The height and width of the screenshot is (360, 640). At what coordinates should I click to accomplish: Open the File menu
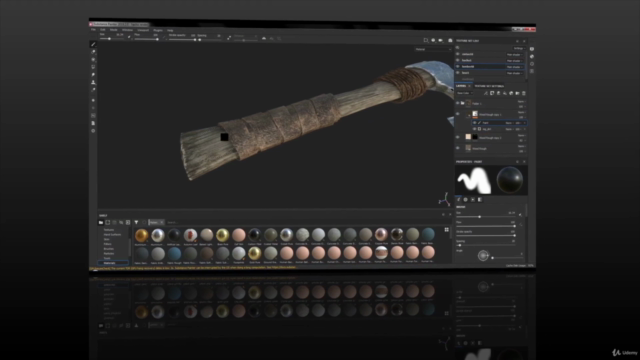coord(93,30)
